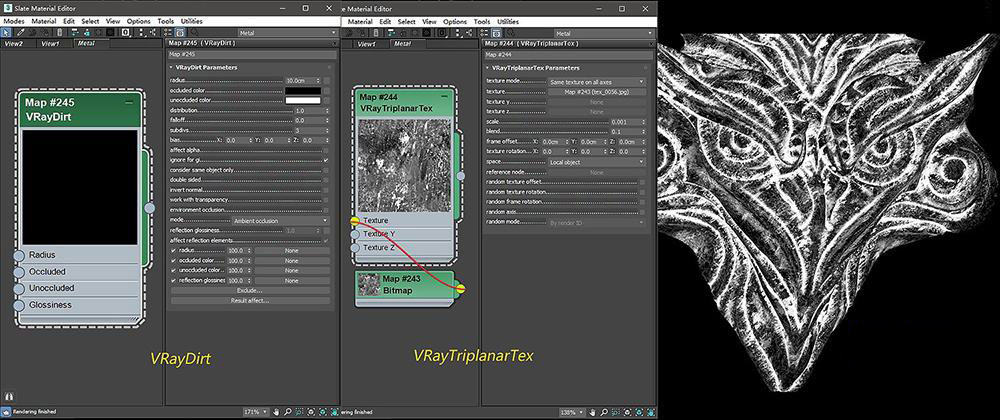Screen dimensions: 1000x420
Task: Toggle Material/Map Browser icon in left editor
Action: (x=168, y=32)
